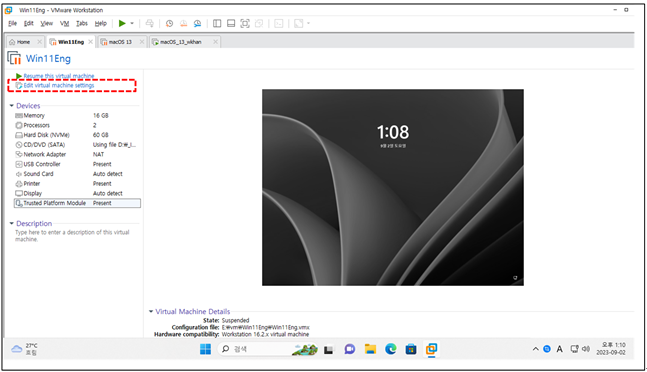The width and height of the screenshot is (647, 372).
Task: Toggle the thumbnail bar icon
Action: pos(231,24)
